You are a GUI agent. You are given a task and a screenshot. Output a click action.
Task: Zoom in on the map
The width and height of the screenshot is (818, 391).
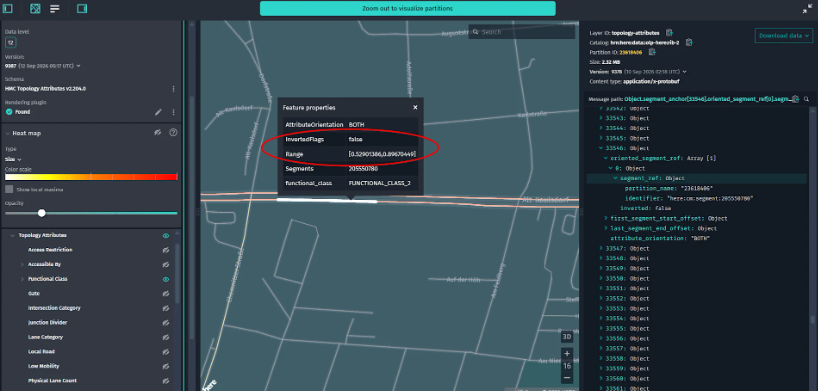567,354
